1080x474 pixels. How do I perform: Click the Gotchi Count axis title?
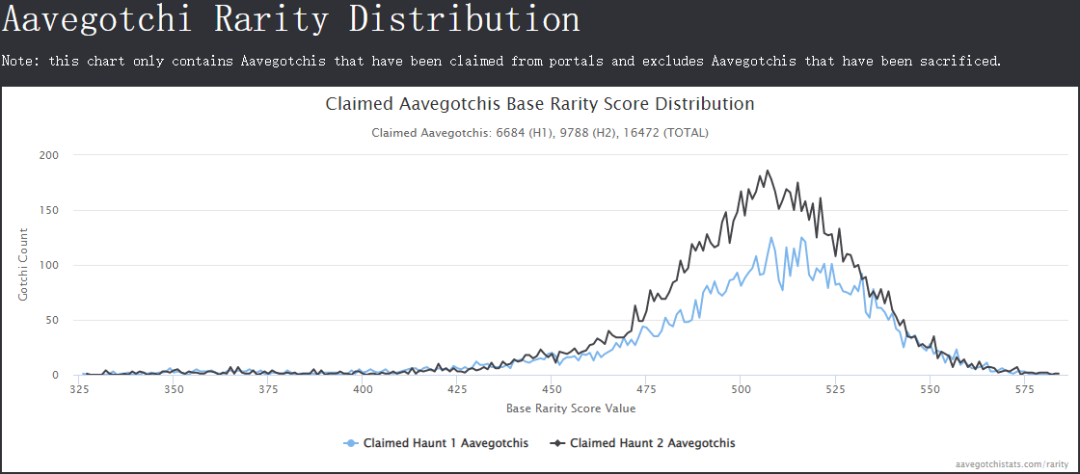(24, 264)
